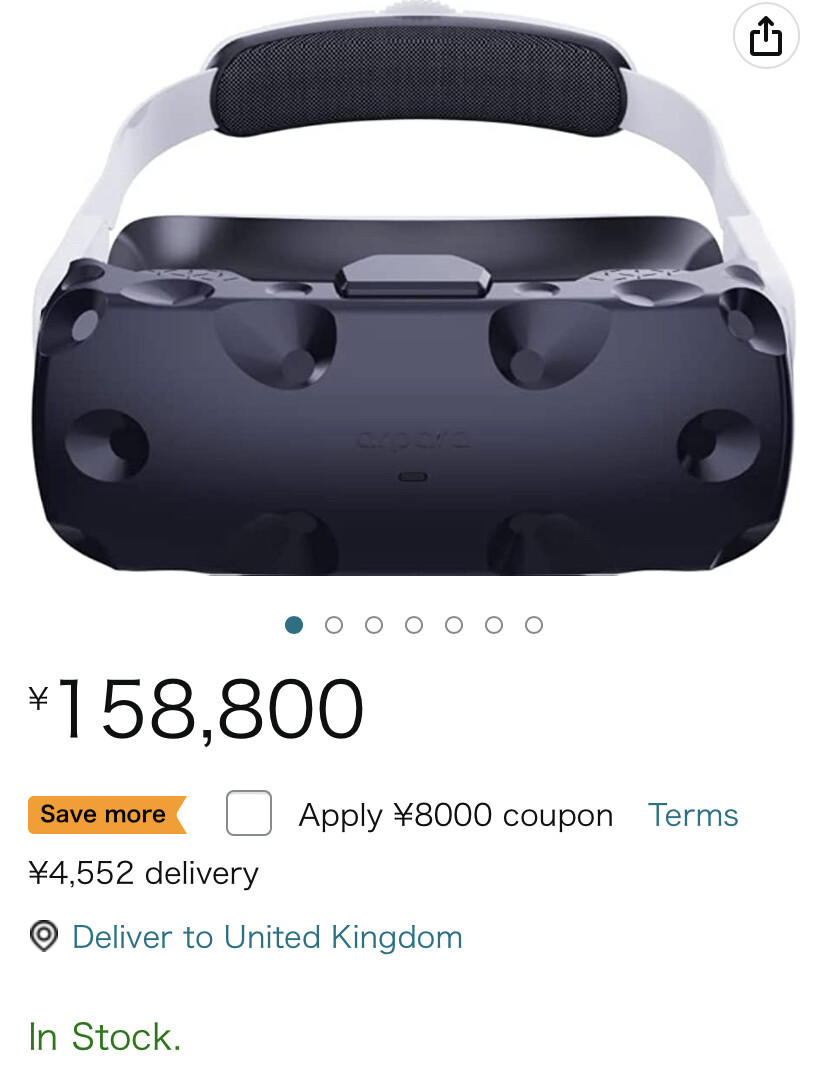Click the location pin icon
The width and height of the screenshot is (828, 1066).
(x=44, y=936)
